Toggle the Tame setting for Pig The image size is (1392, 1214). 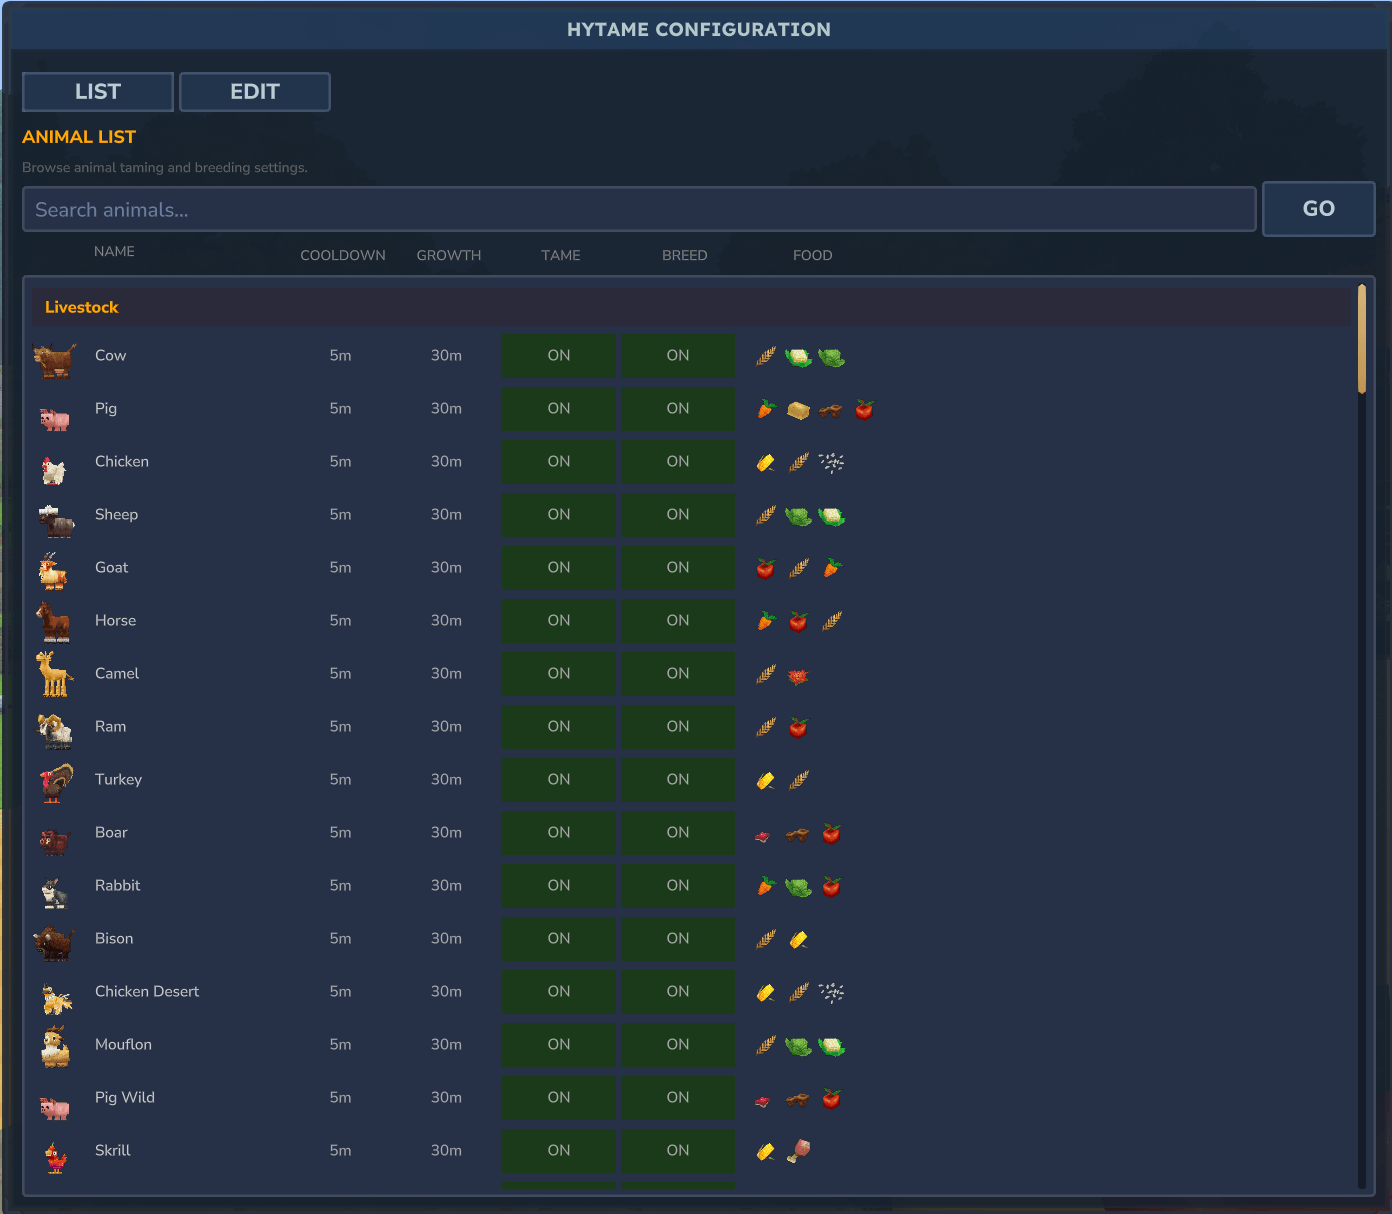558,409
